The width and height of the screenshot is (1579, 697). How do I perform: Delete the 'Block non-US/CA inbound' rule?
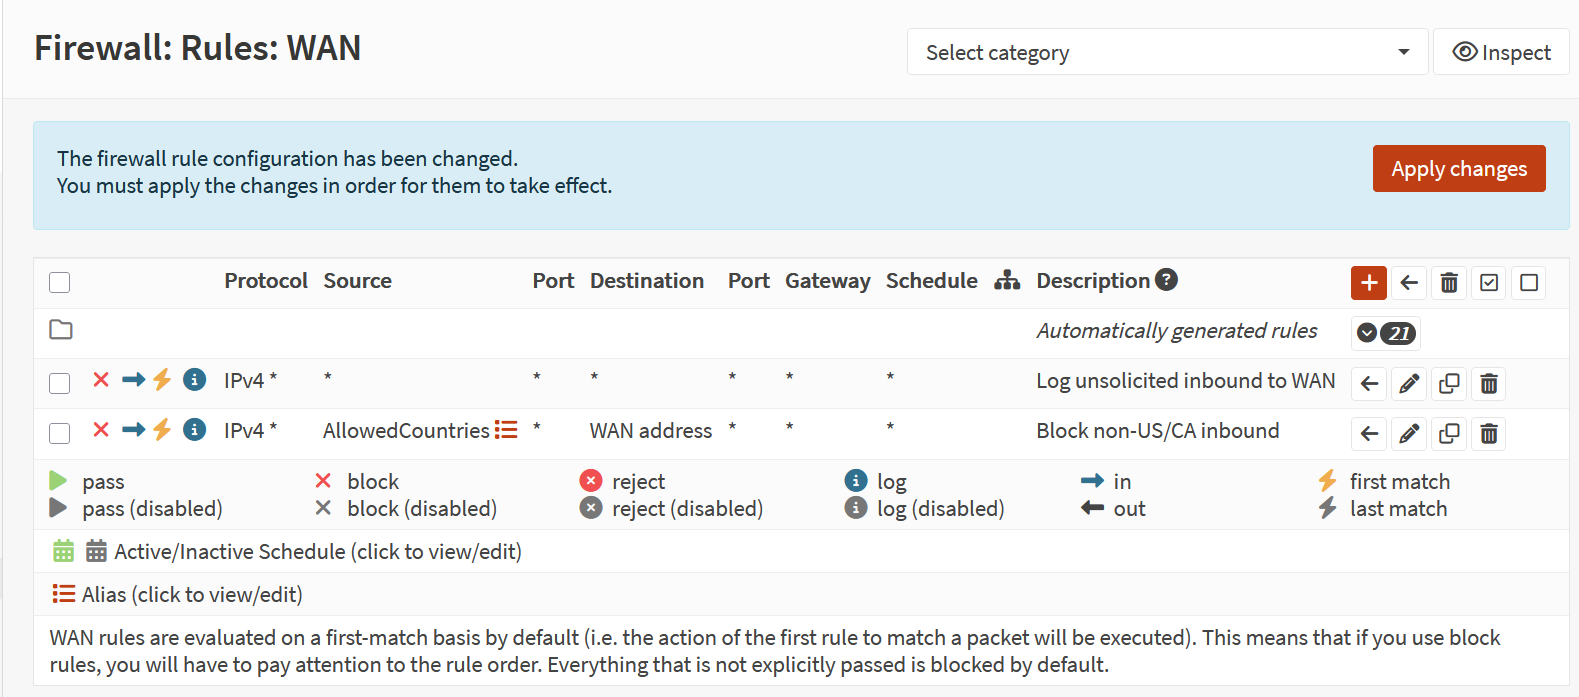(1489, 433)
